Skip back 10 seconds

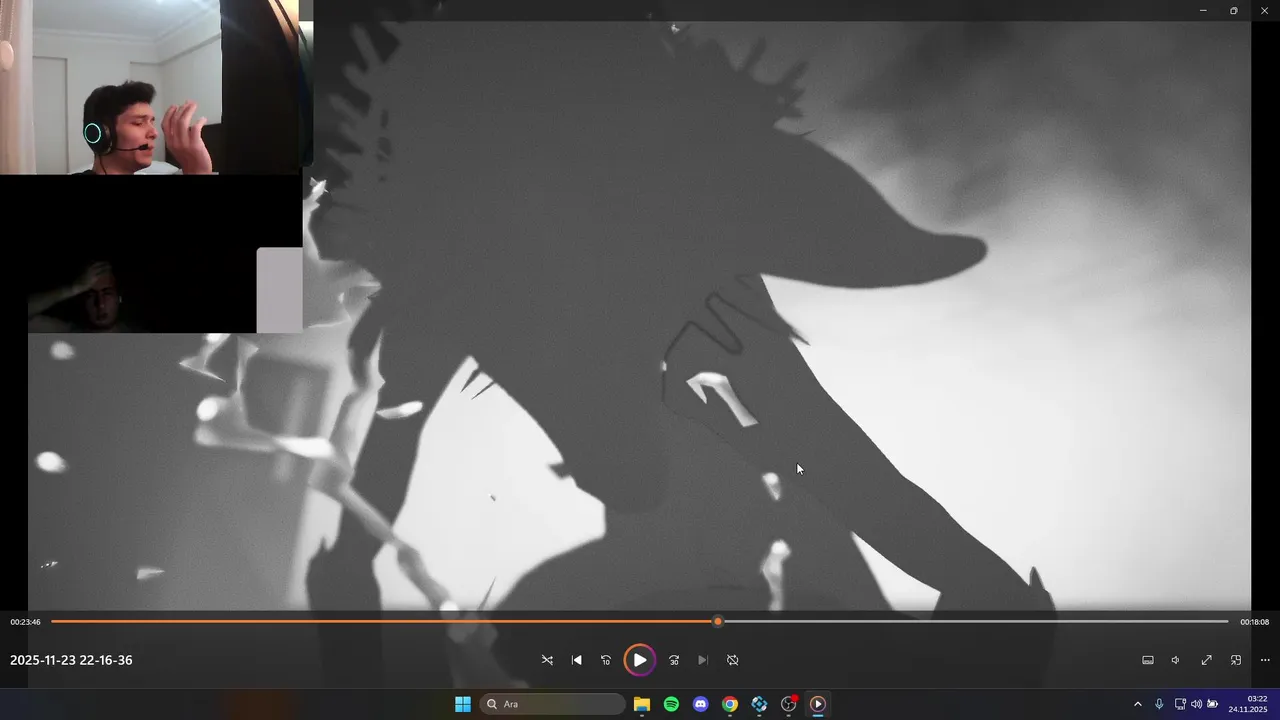pyautogui.click(x=605, y=660)
